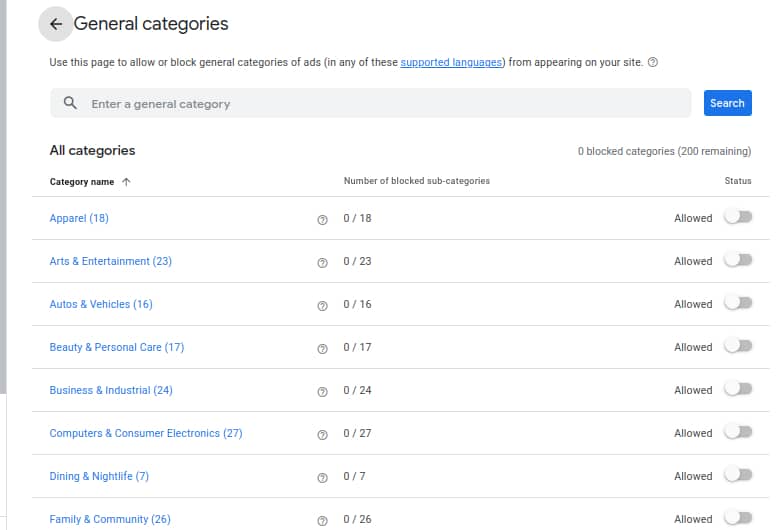Click the blue Search button
The height and width of the screenshot is (530, 781).
pyautogui.click(x=727, y=103)
